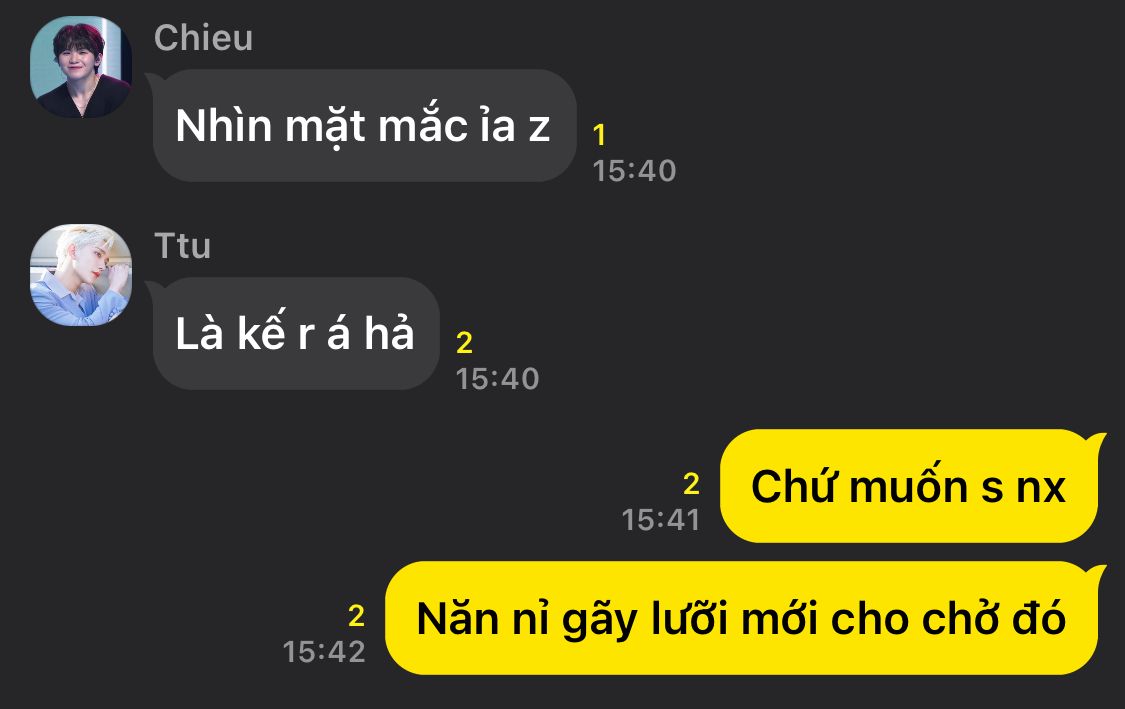The height and width of the screenshot is (709, 1125).
Task: Click unread count 2 above 15:42
Action: 357,616
